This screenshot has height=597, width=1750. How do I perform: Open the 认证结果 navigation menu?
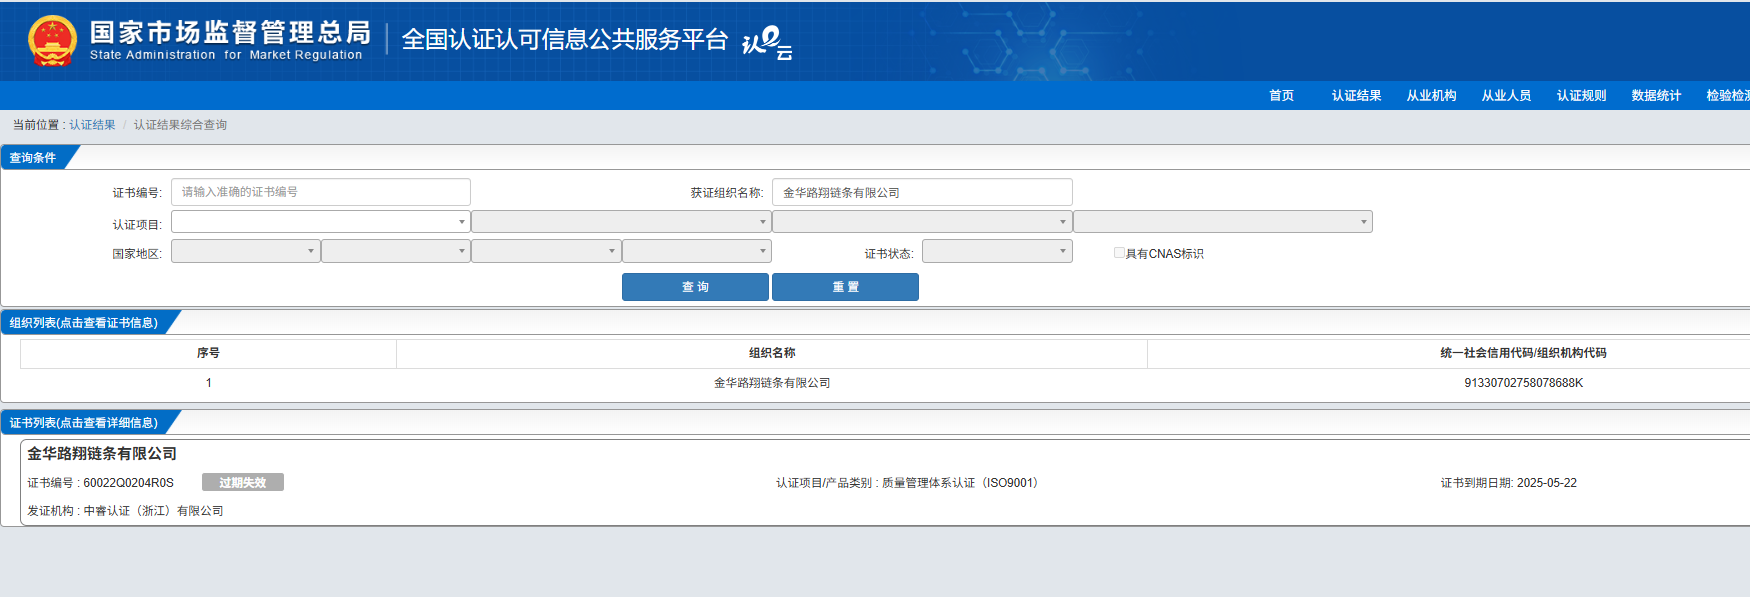coord(1356,96)
